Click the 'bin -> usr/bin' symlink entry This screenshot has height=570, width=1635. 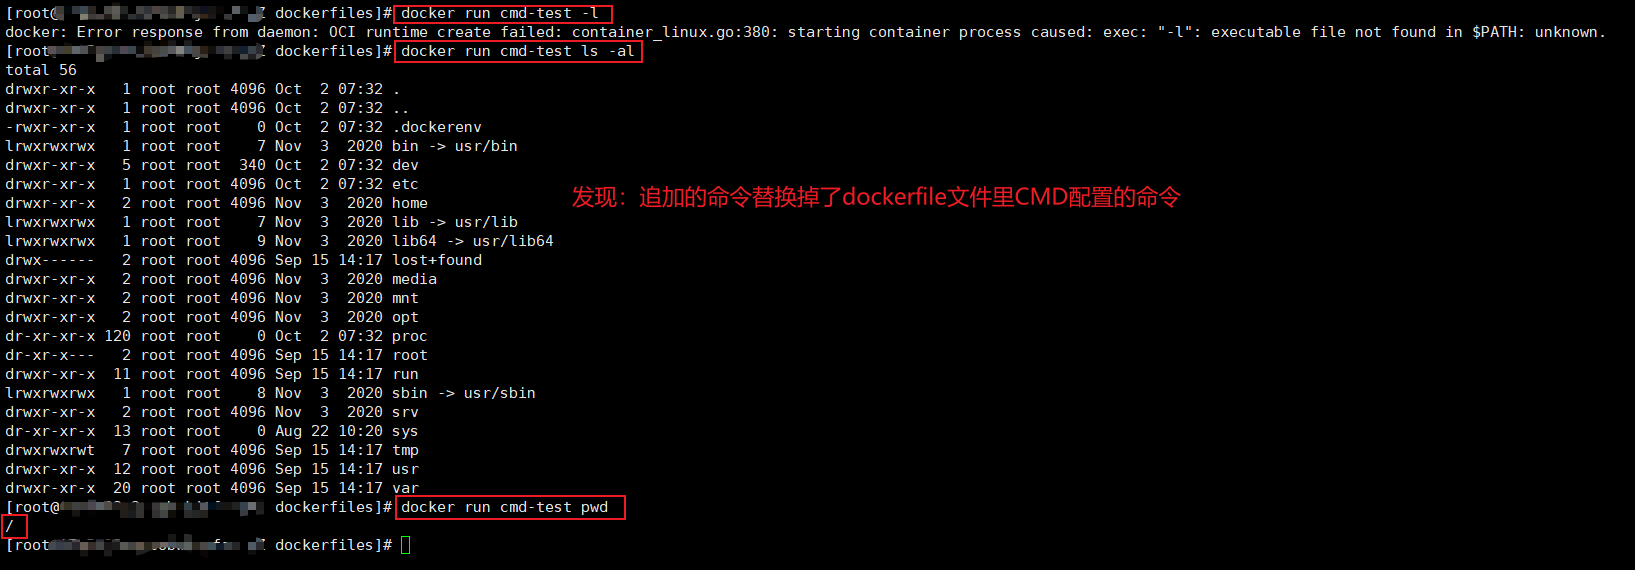pyautogui.click(x=455, y=146)
